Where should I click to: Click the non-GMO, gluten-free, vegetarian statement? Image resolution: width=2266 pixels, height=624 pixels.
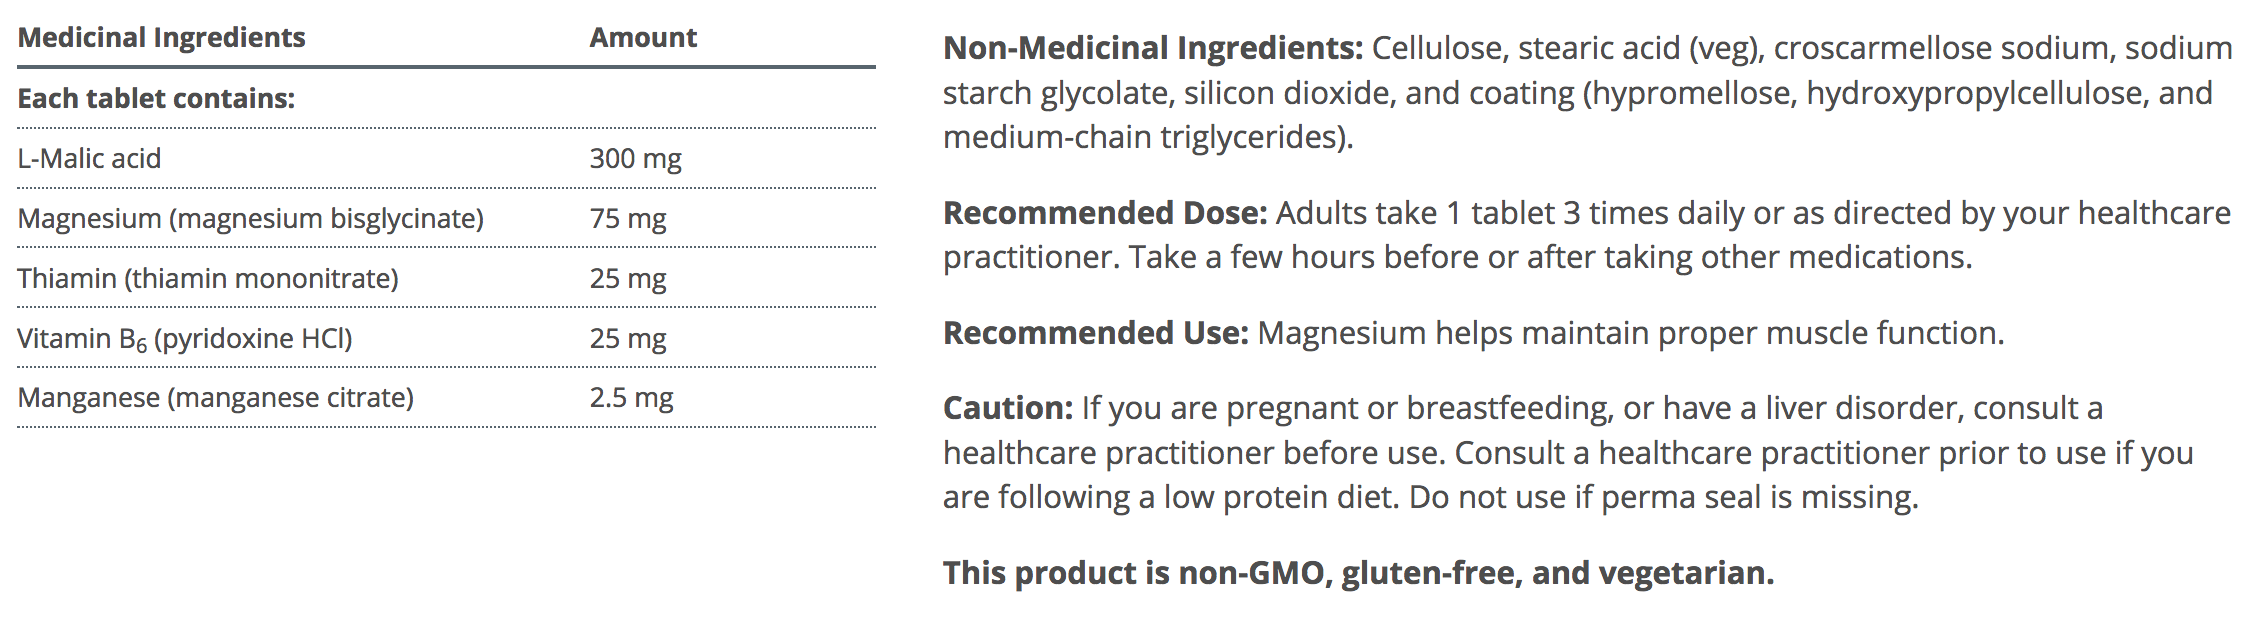coord(1358,573)
